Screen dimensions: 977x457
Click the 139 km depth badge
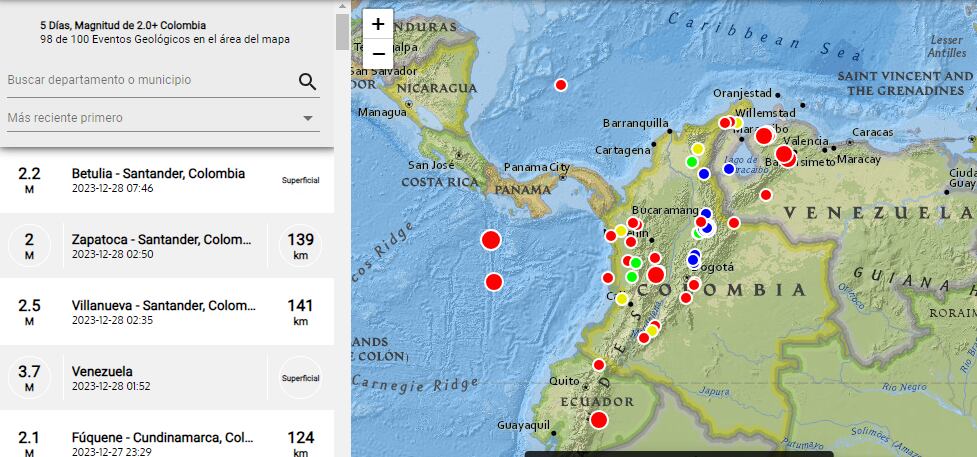pyautogui.click(x=300, y=246)
